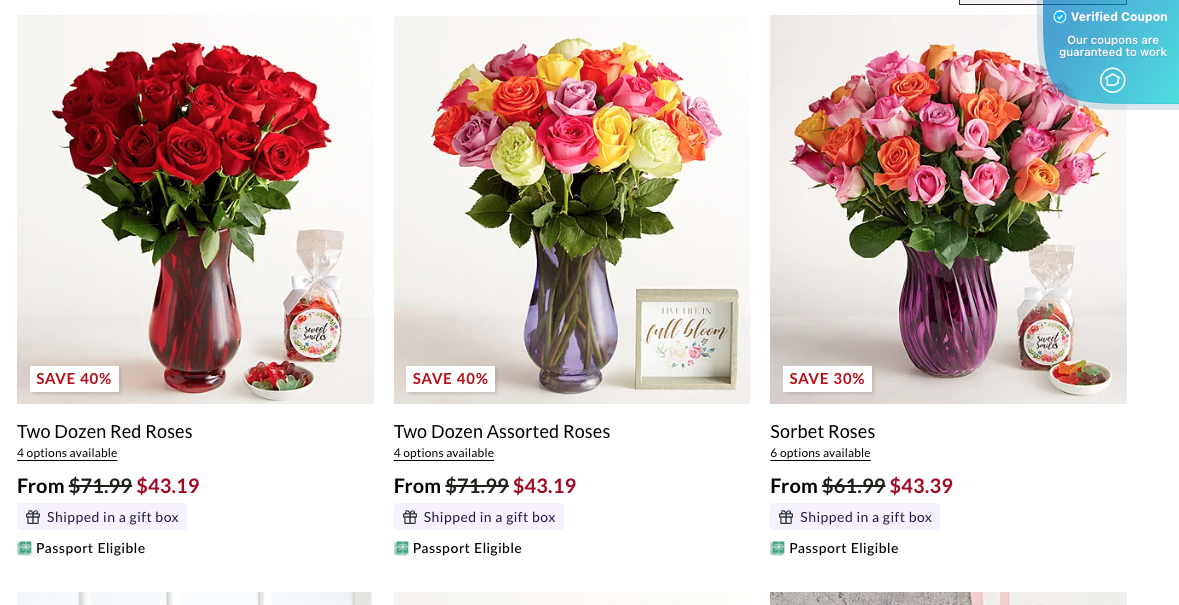
Task: Click the circular home icon in the coupon popup
Action: click(1111, 81)
